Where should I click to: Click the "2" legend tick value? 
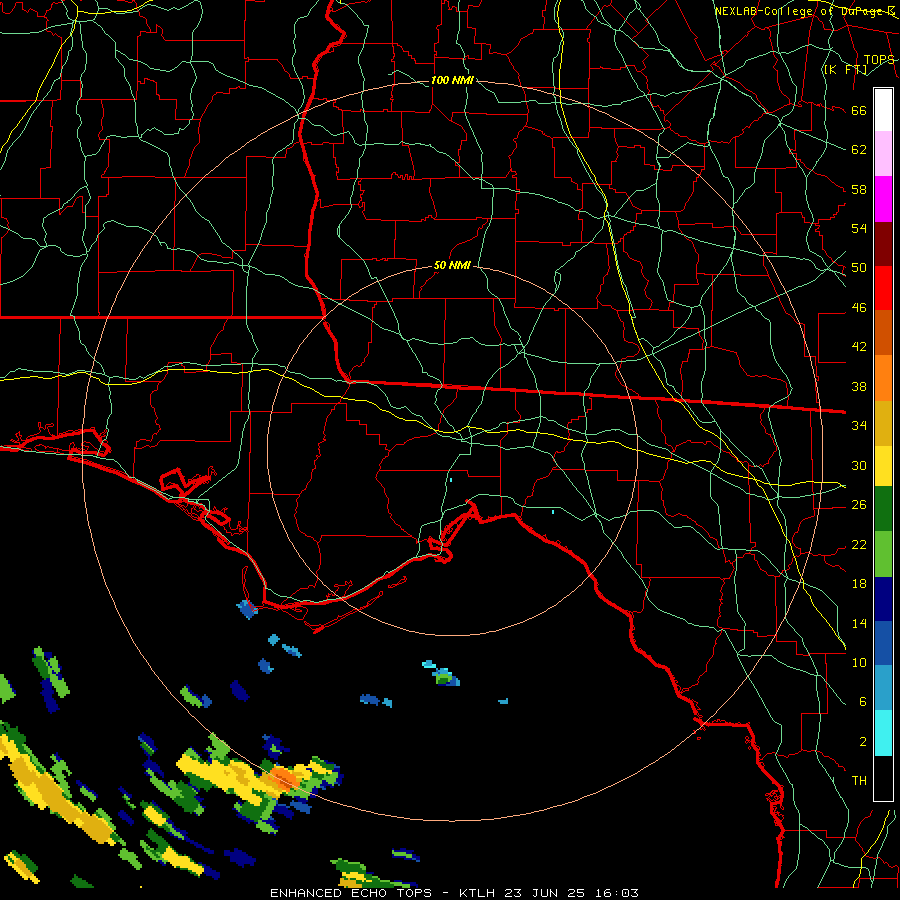(x=862, y=741)
